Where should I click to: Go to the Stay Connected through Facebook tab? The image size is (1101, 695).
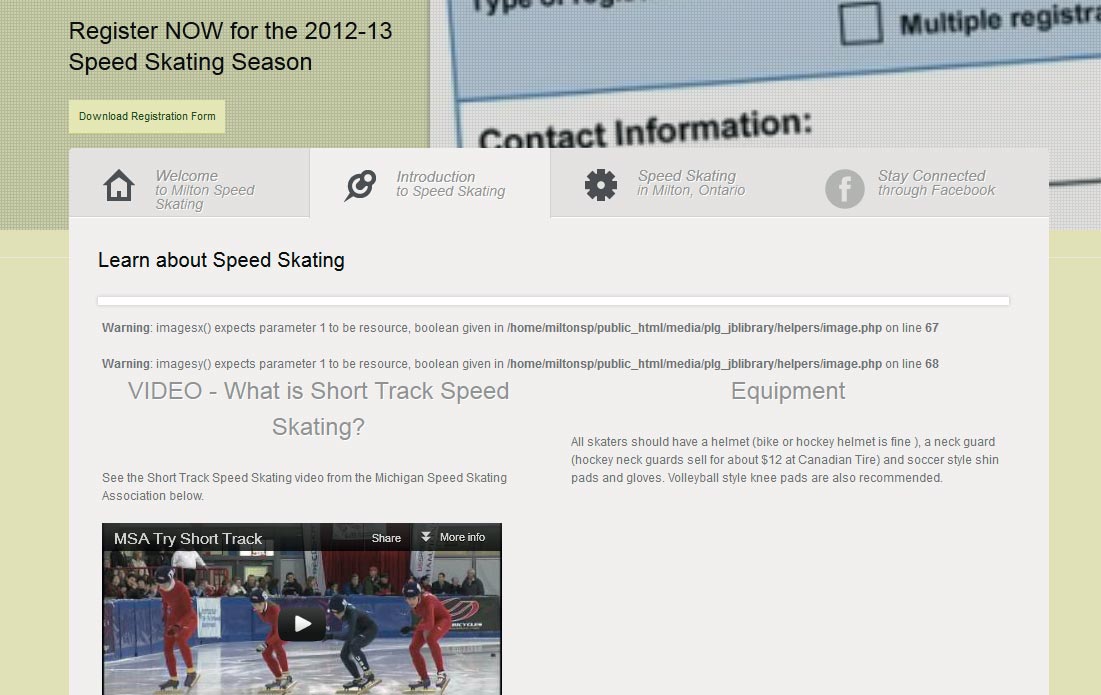pyautogui.click(x=921, y=183)
